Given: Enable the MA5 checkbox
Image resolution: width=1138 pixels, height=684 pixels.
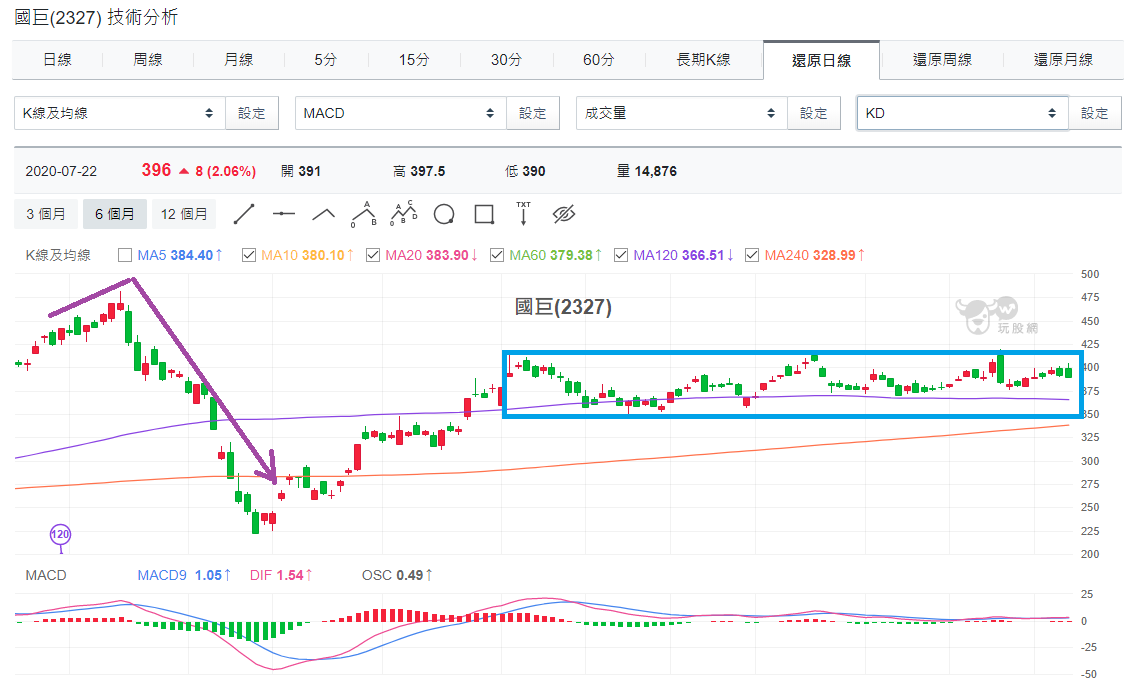Looking at the screenshot, I should point(125,255).
